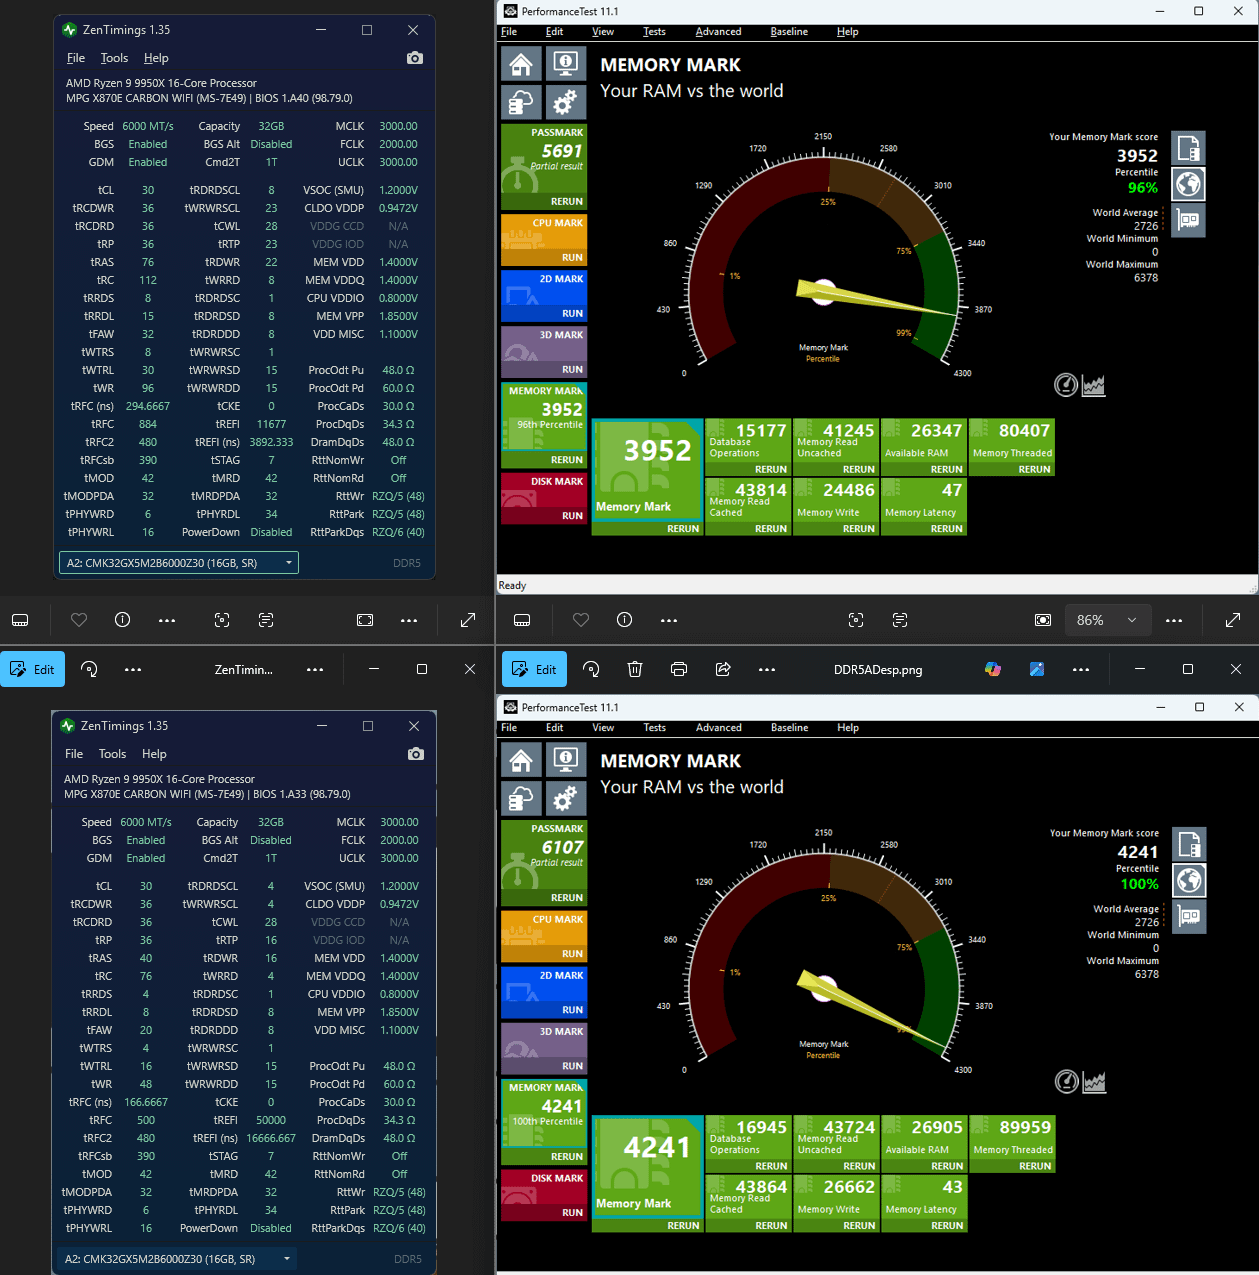1259x1275 pixels.
Task: Click RUN on the CPU MARK tile in the 3952 window
Action: click(572, 258)
